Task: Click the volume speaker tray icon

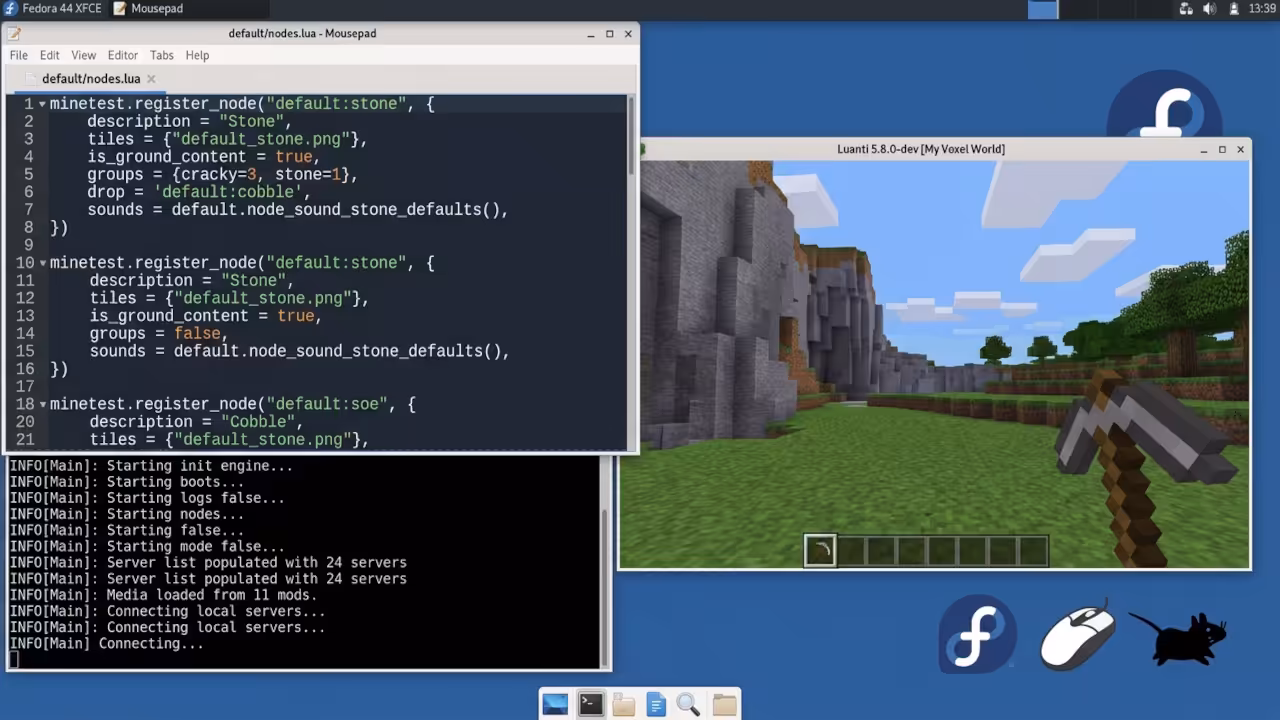Action: pos(1209,9)
